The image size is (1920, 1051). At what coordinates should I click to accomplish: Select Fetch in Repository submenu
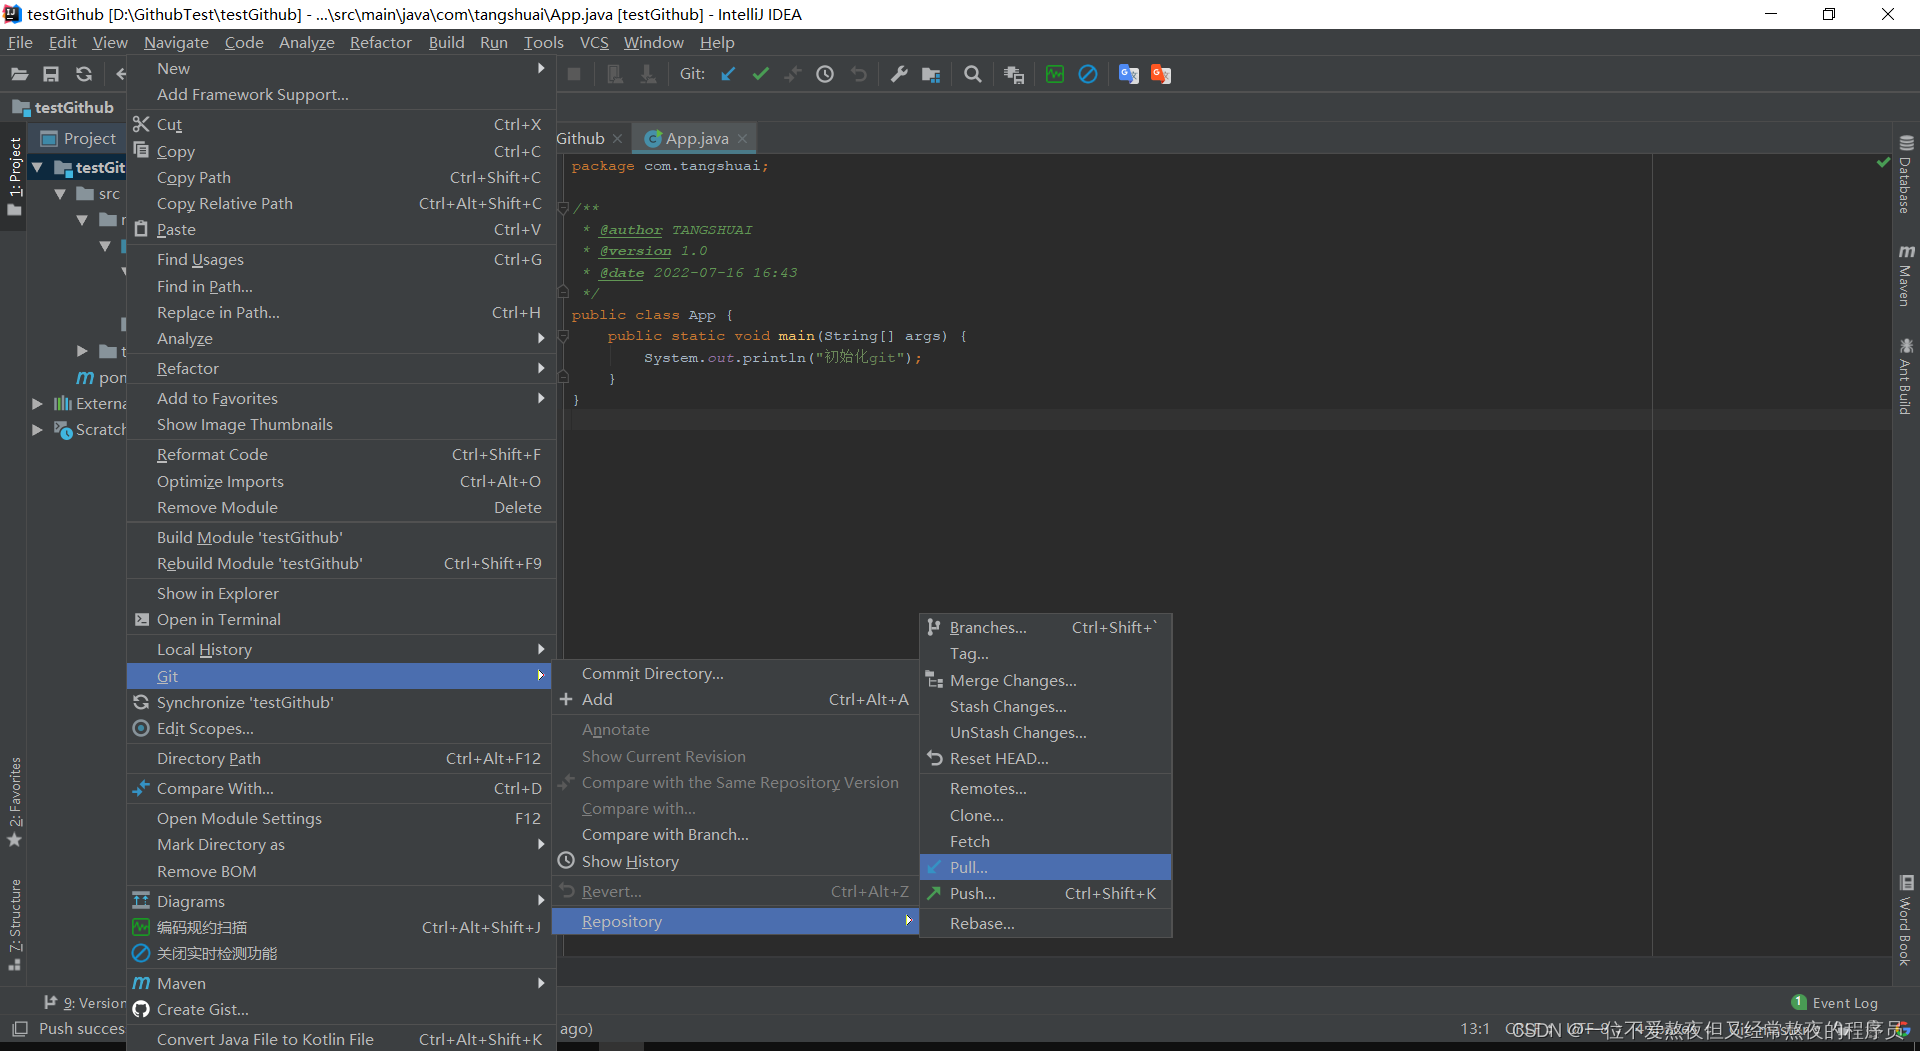point(1045,842)
